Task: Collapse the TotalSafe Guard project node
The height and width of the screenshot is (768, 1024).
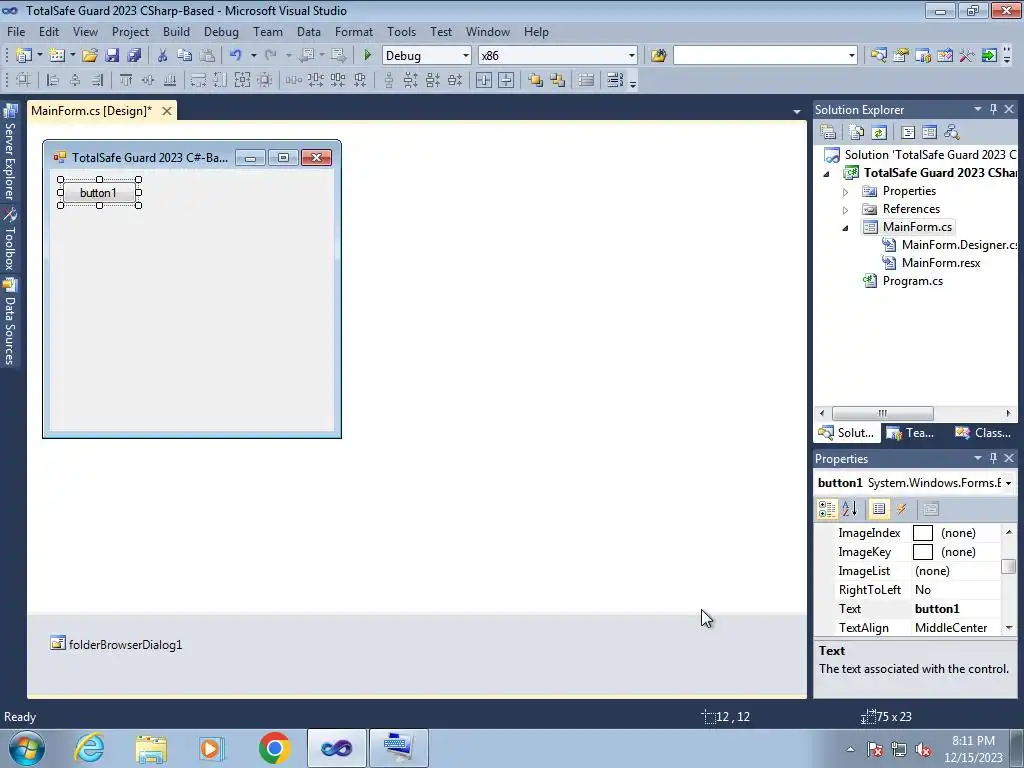Action: click(x=826, y=174)
